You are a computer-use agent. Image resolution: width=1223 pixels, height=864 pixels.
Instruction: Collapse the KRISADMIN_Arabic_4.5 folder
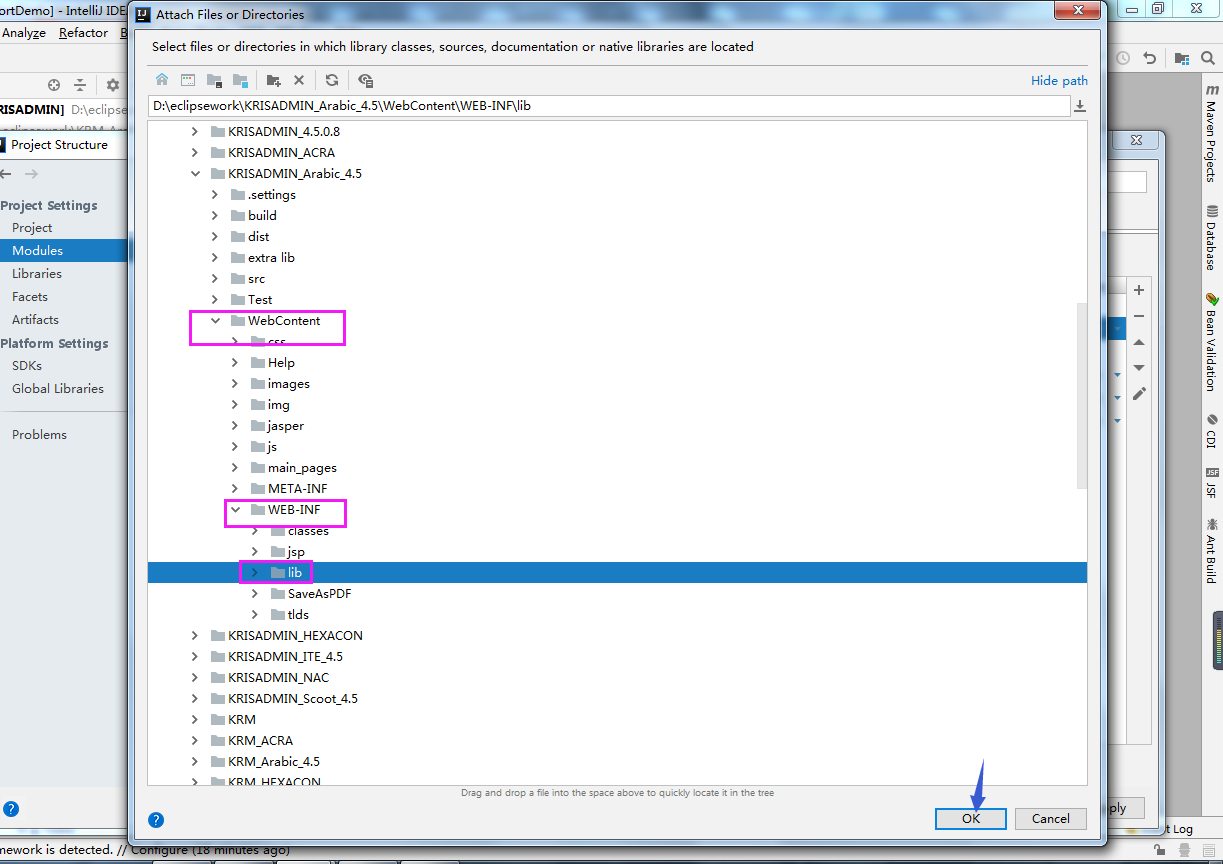tap(195, 173)
